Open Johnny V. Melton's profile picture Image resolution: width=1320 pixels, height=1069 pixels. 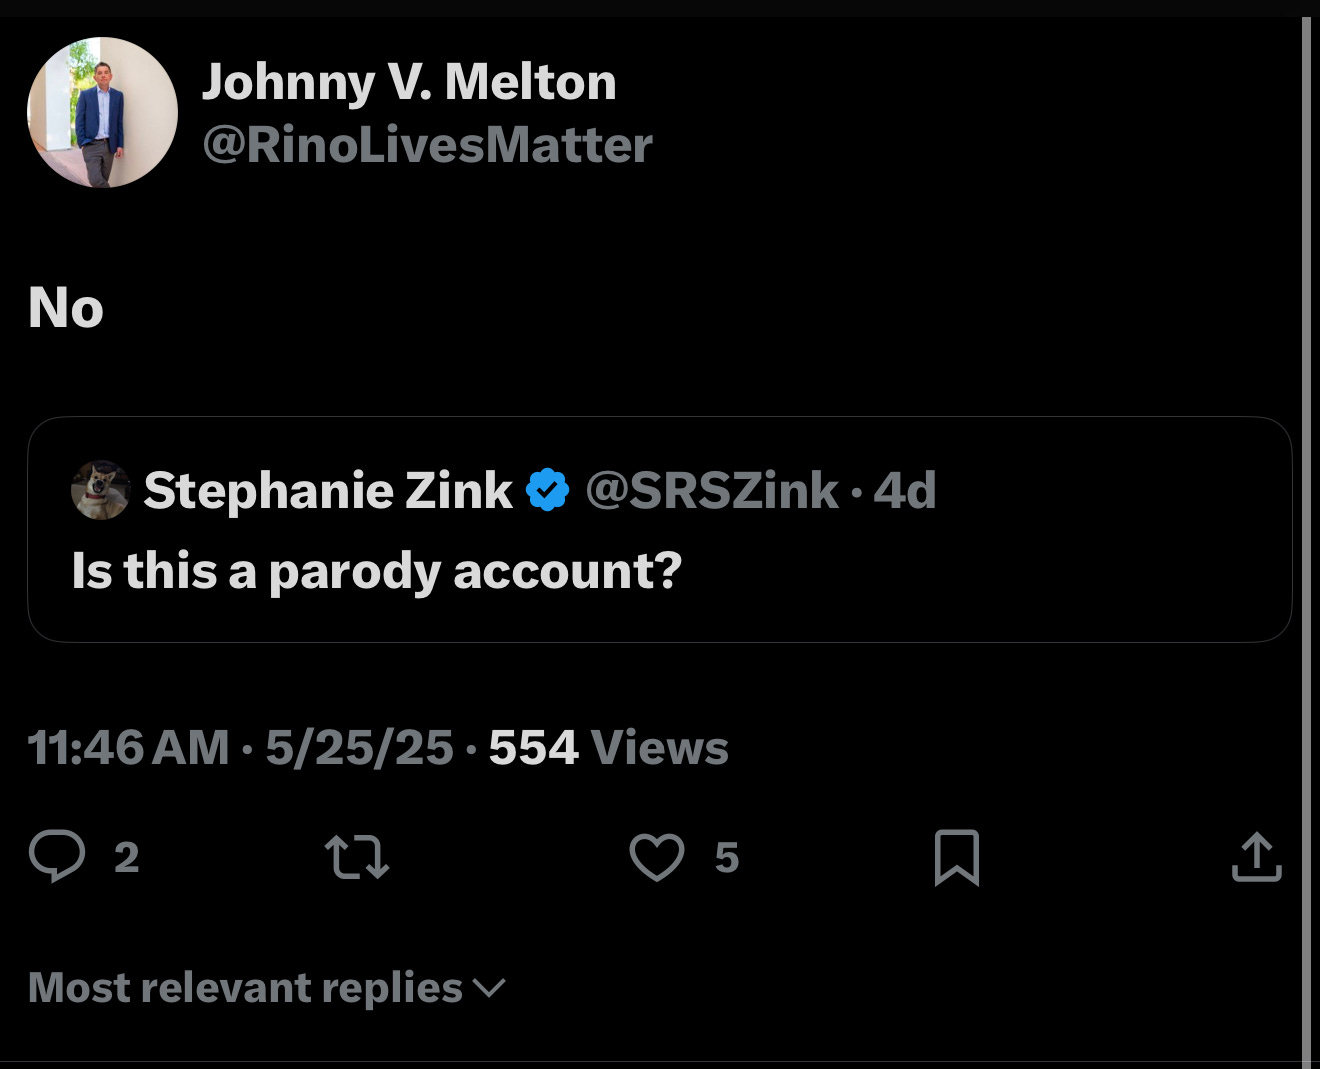click(102, 112)
